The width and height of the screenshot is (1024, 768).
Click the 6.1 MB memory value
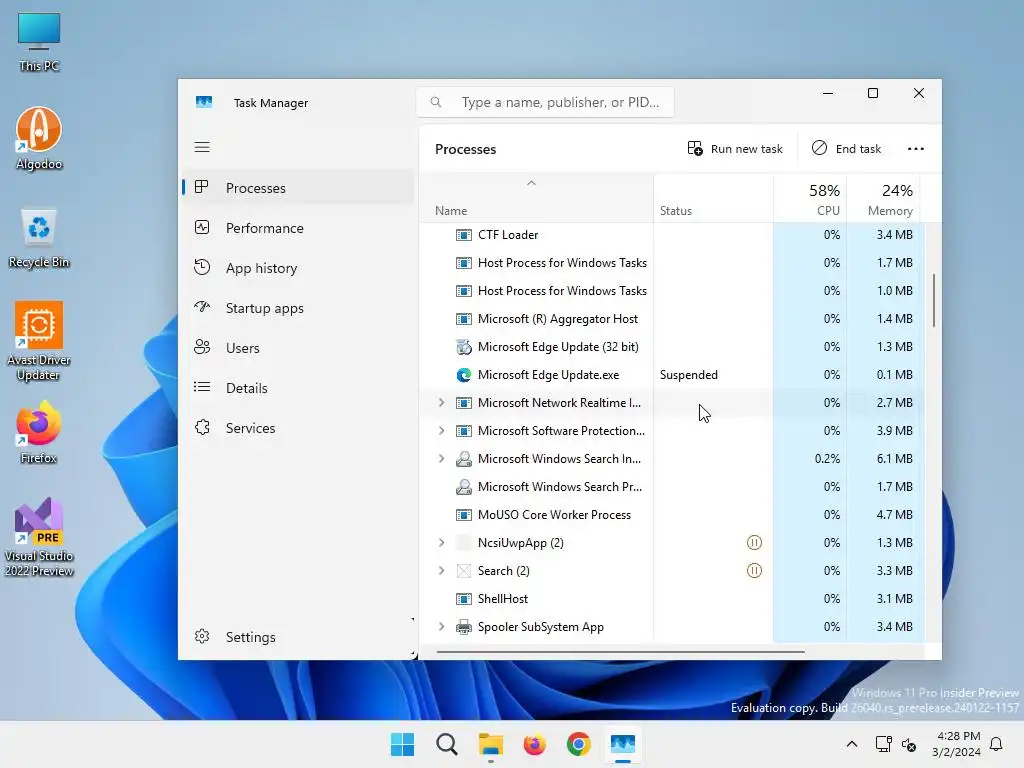(x=894, y=459)
